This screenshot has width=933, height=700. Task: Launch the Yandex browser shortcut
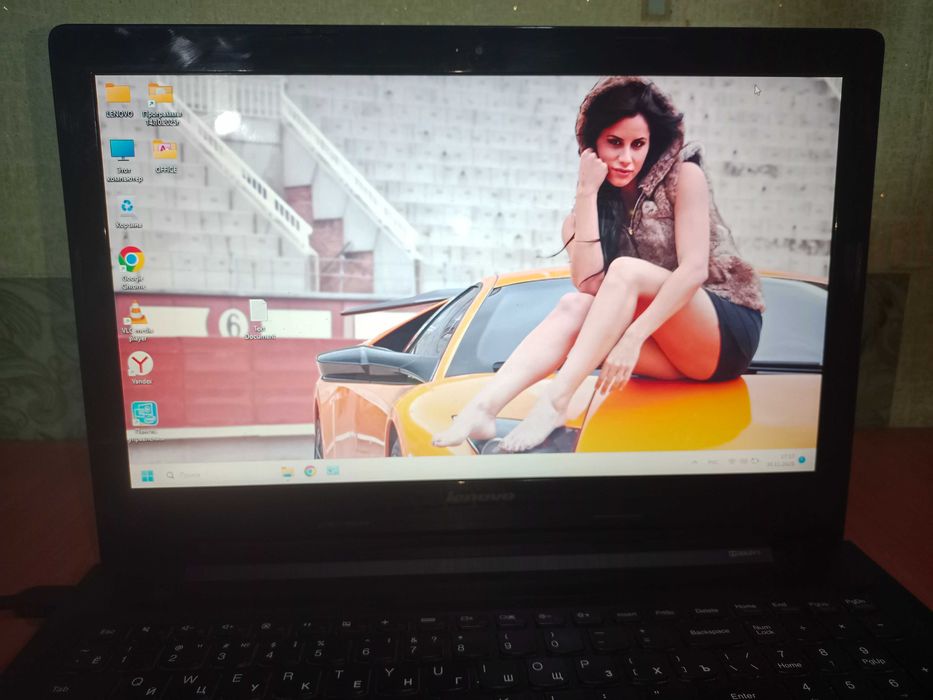[x=141, y=367]
